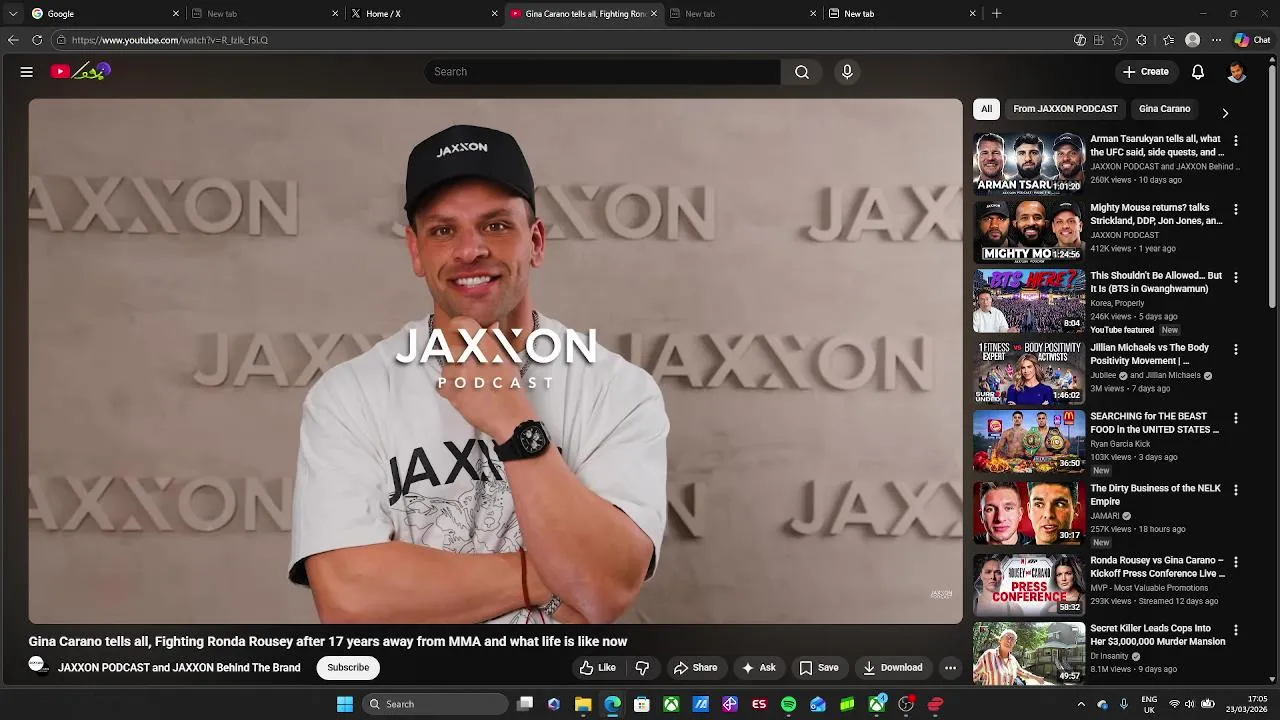Click the main video player
Image resolution: width=1280 pixels, height=720 pixels.
(x=495, y=361)
